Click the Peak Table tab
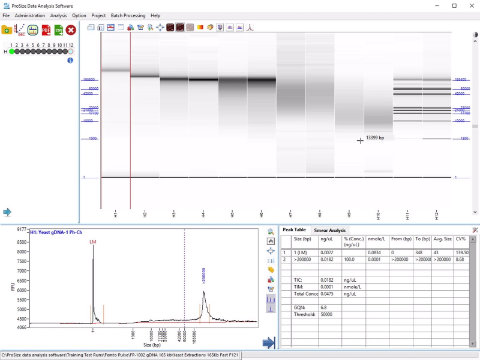This screenshot has width=480, height=360. (x=294, y=230)
